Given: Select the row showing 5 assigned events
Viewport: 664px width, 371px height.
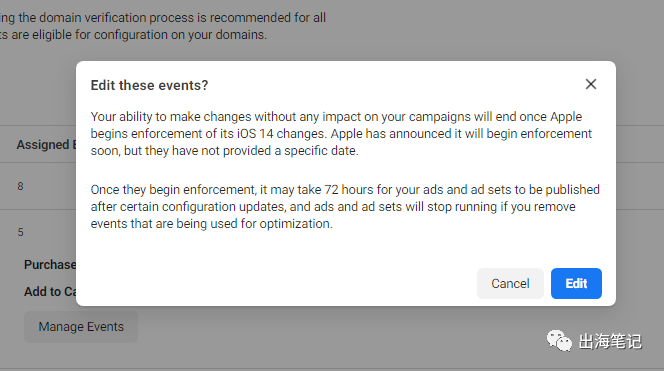Looking at the screenshot, I should [38, 232].
